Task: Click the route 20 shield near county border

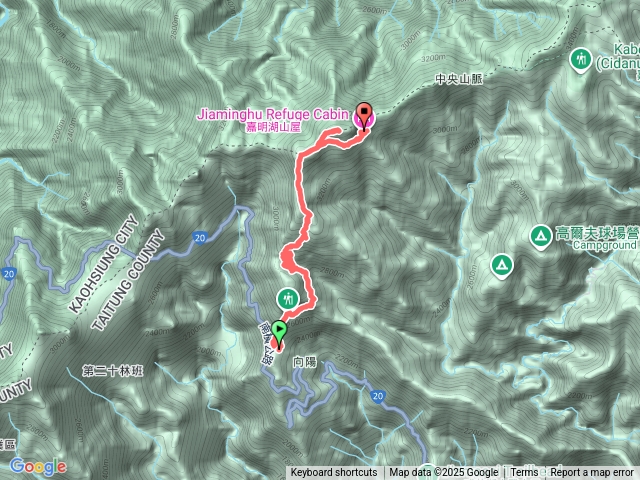Action: pyautogui.click(x=200, y=238)
